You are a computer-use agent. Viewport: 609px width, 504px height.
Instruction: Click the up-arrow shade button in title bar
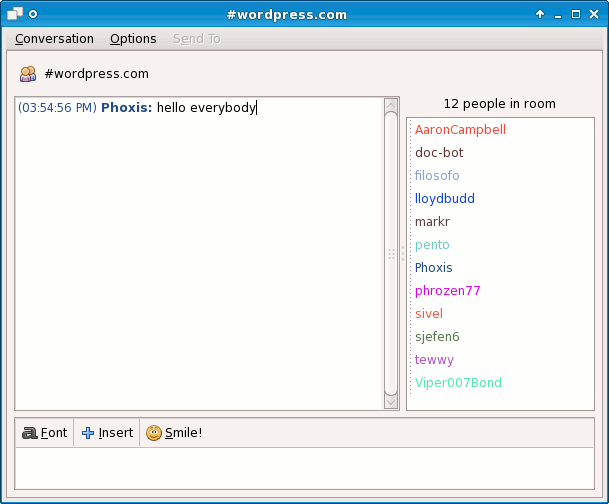point(540,14)
